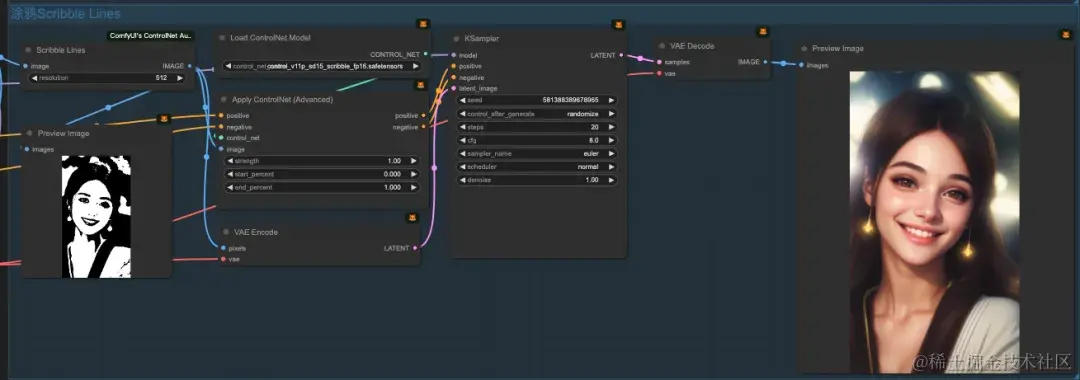
Task: Click the VAE Encode pixels input socket
Action: pyautogui.click(x=222, y=248)
